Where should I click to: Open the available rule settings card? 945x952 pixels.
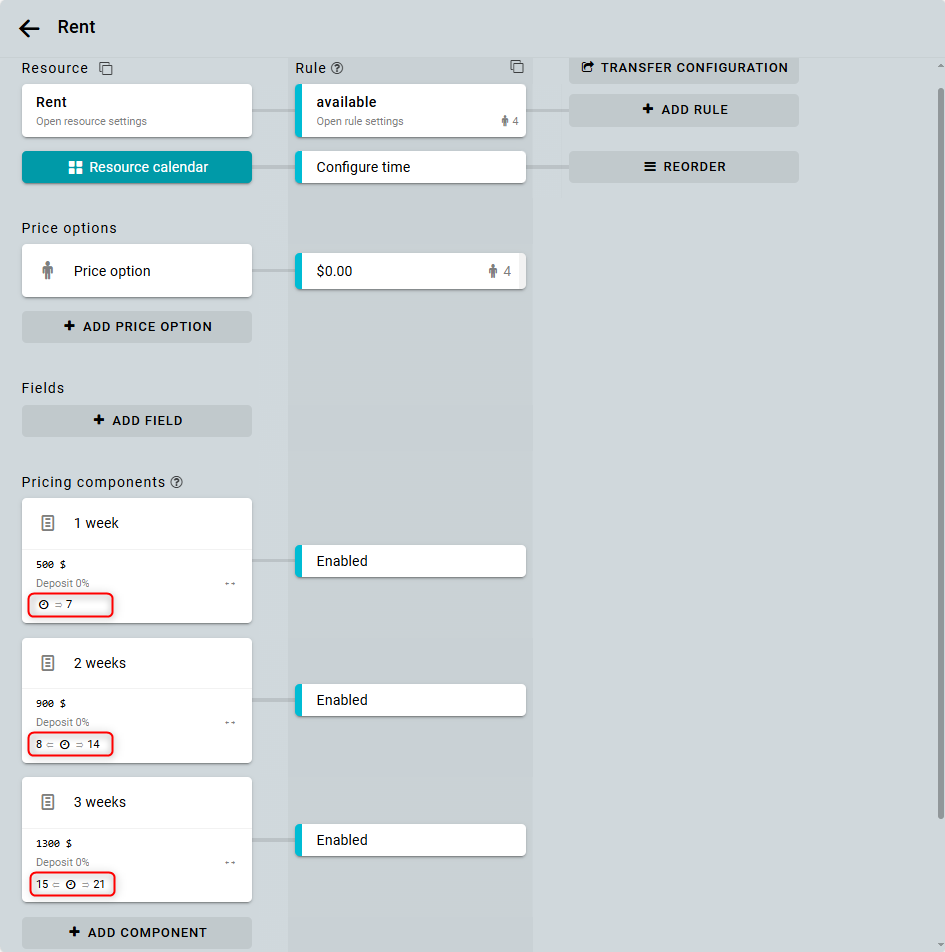click(411, 110)
